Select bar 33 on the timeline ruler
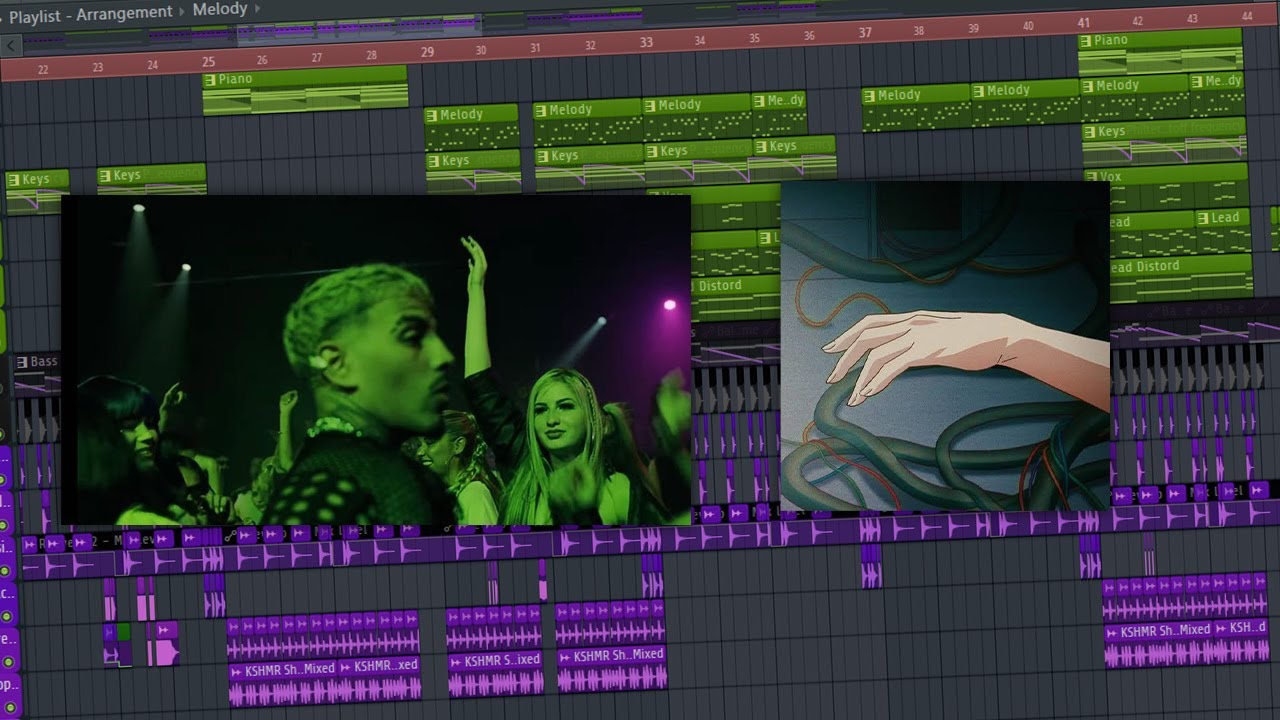1280x720 pixels. tap(646, 42)
